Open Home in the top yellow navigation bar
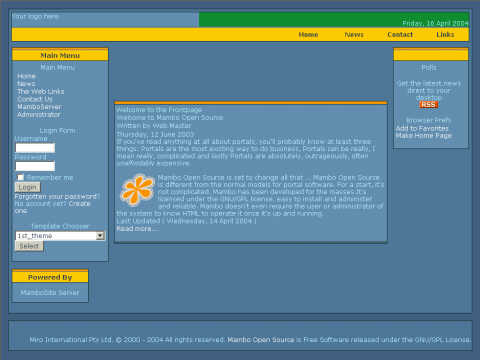Screen dimensions: 480x360 pyautogui.click(x=308, y=35)
